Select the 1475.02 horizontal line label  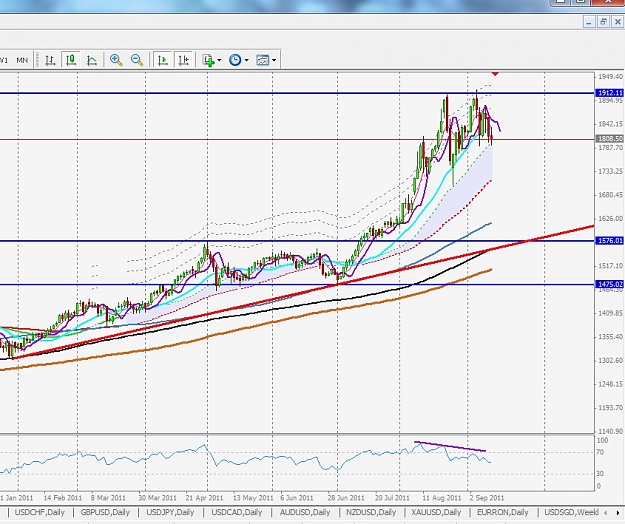[609, 284]
